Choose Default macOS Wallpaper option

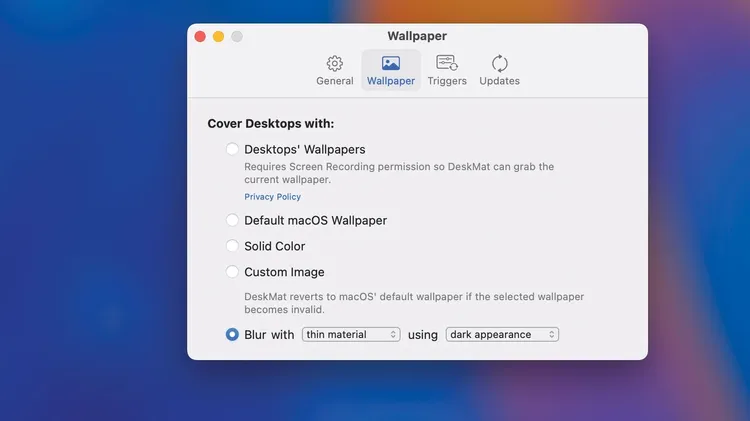point(232,220)
